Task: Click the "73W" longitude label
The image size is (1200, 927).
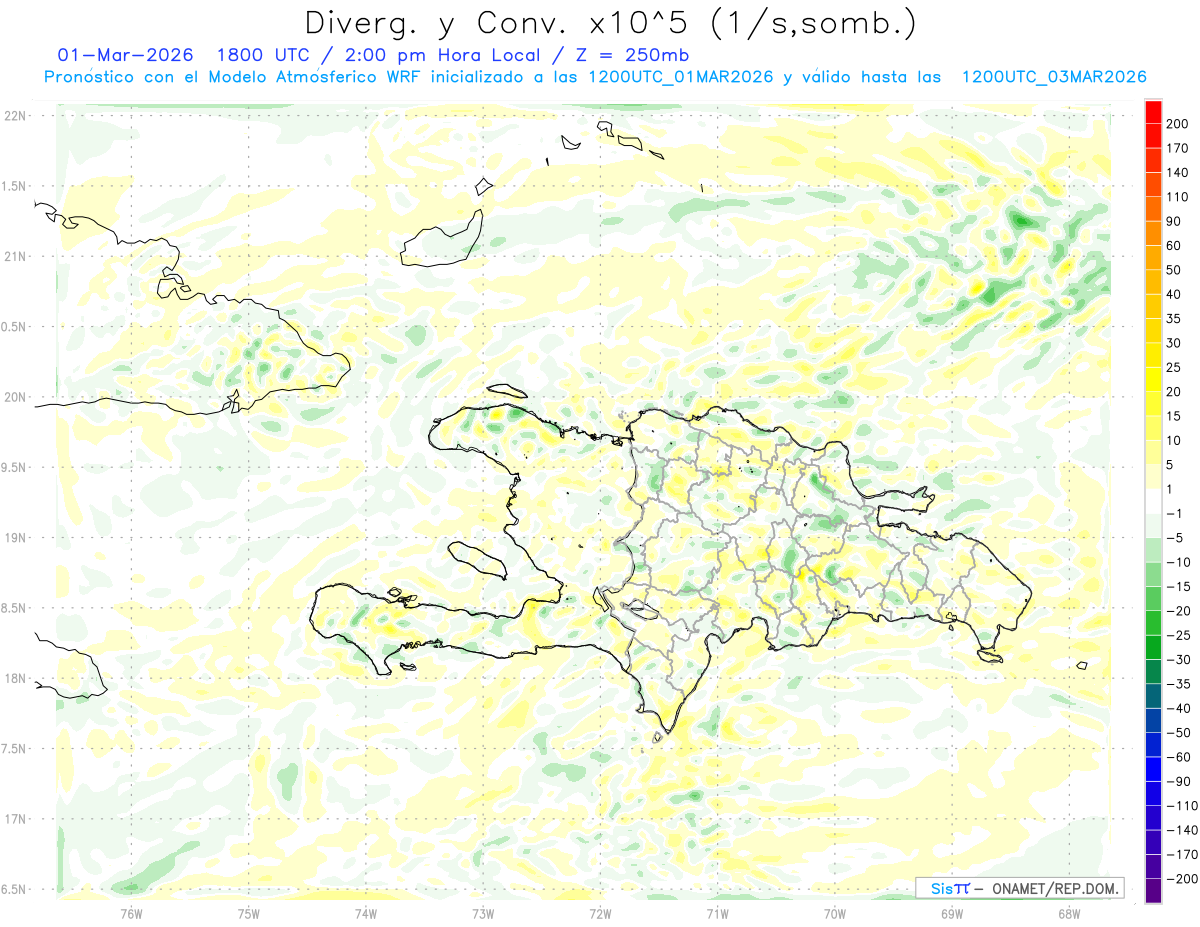Action: (483, 913)
